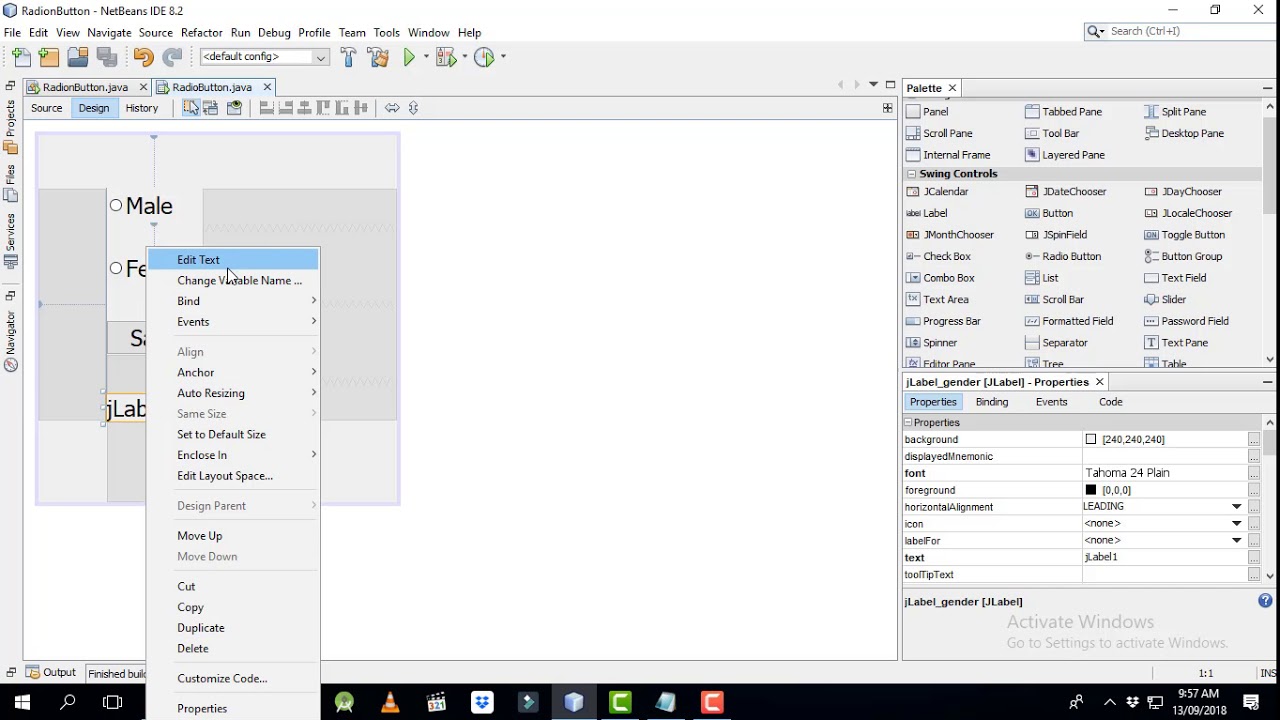The image size is (1280, 720).
Task: Click the Redo toolbar icon
Action: tap(172, 57)
